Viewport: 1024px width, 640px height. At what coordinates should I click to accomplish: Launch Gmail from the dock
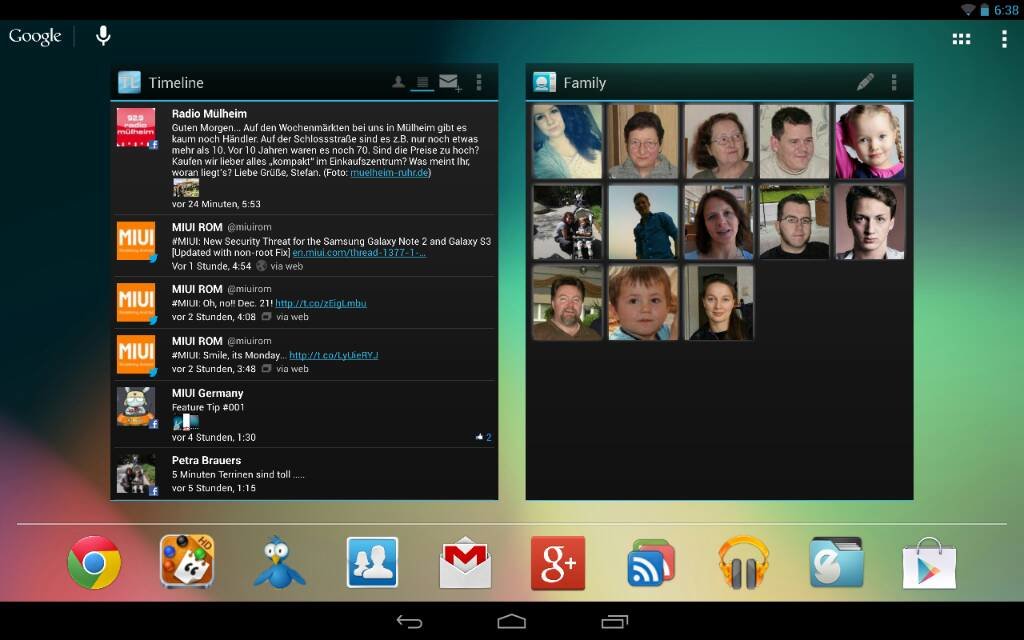pyautogui.click(x=465, y=562)
